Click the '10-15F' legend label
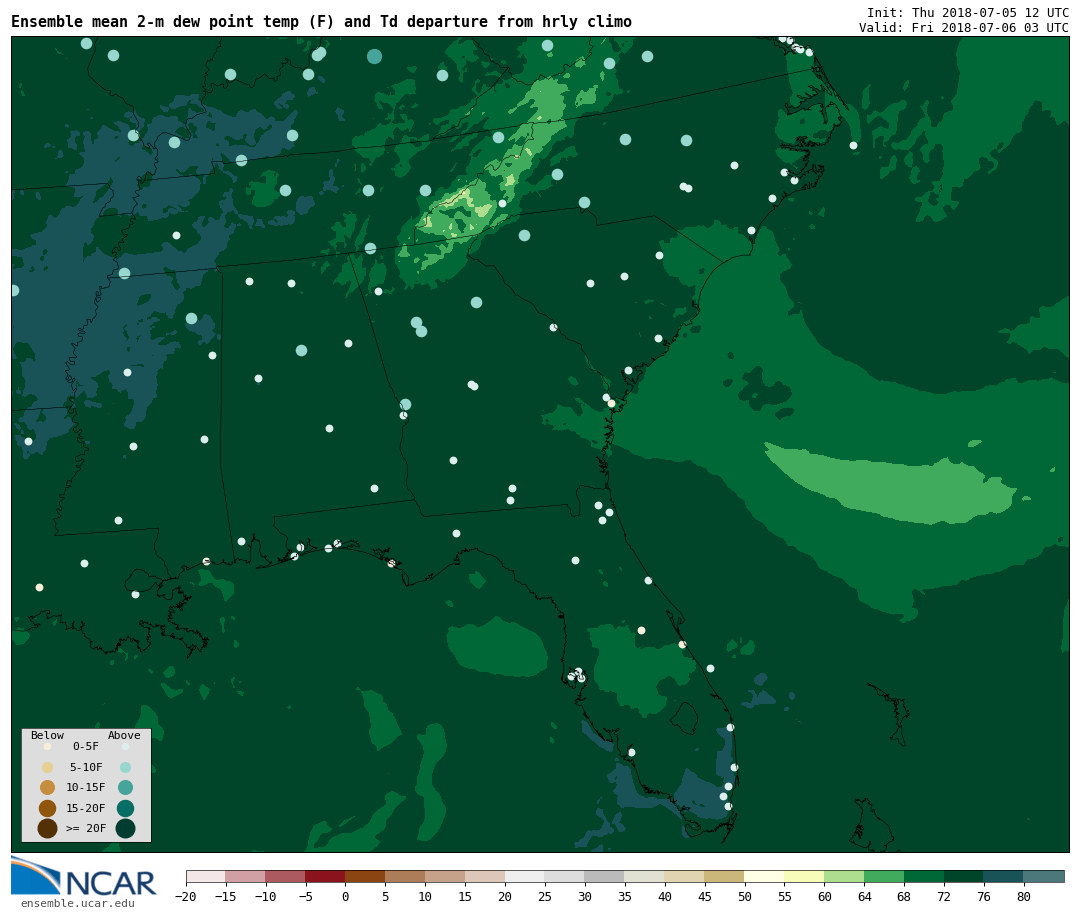 [86, 788]
